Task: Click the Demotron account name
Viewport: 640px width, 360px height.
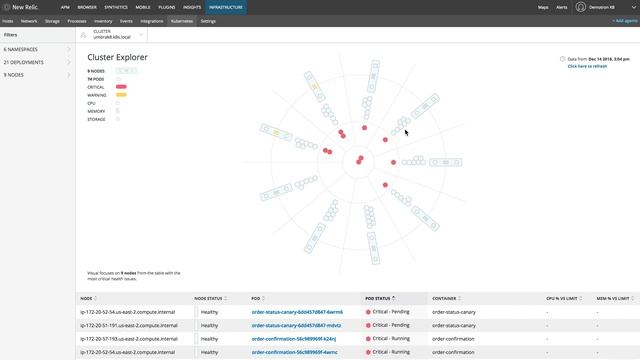Action: click(x=602, y=7)
